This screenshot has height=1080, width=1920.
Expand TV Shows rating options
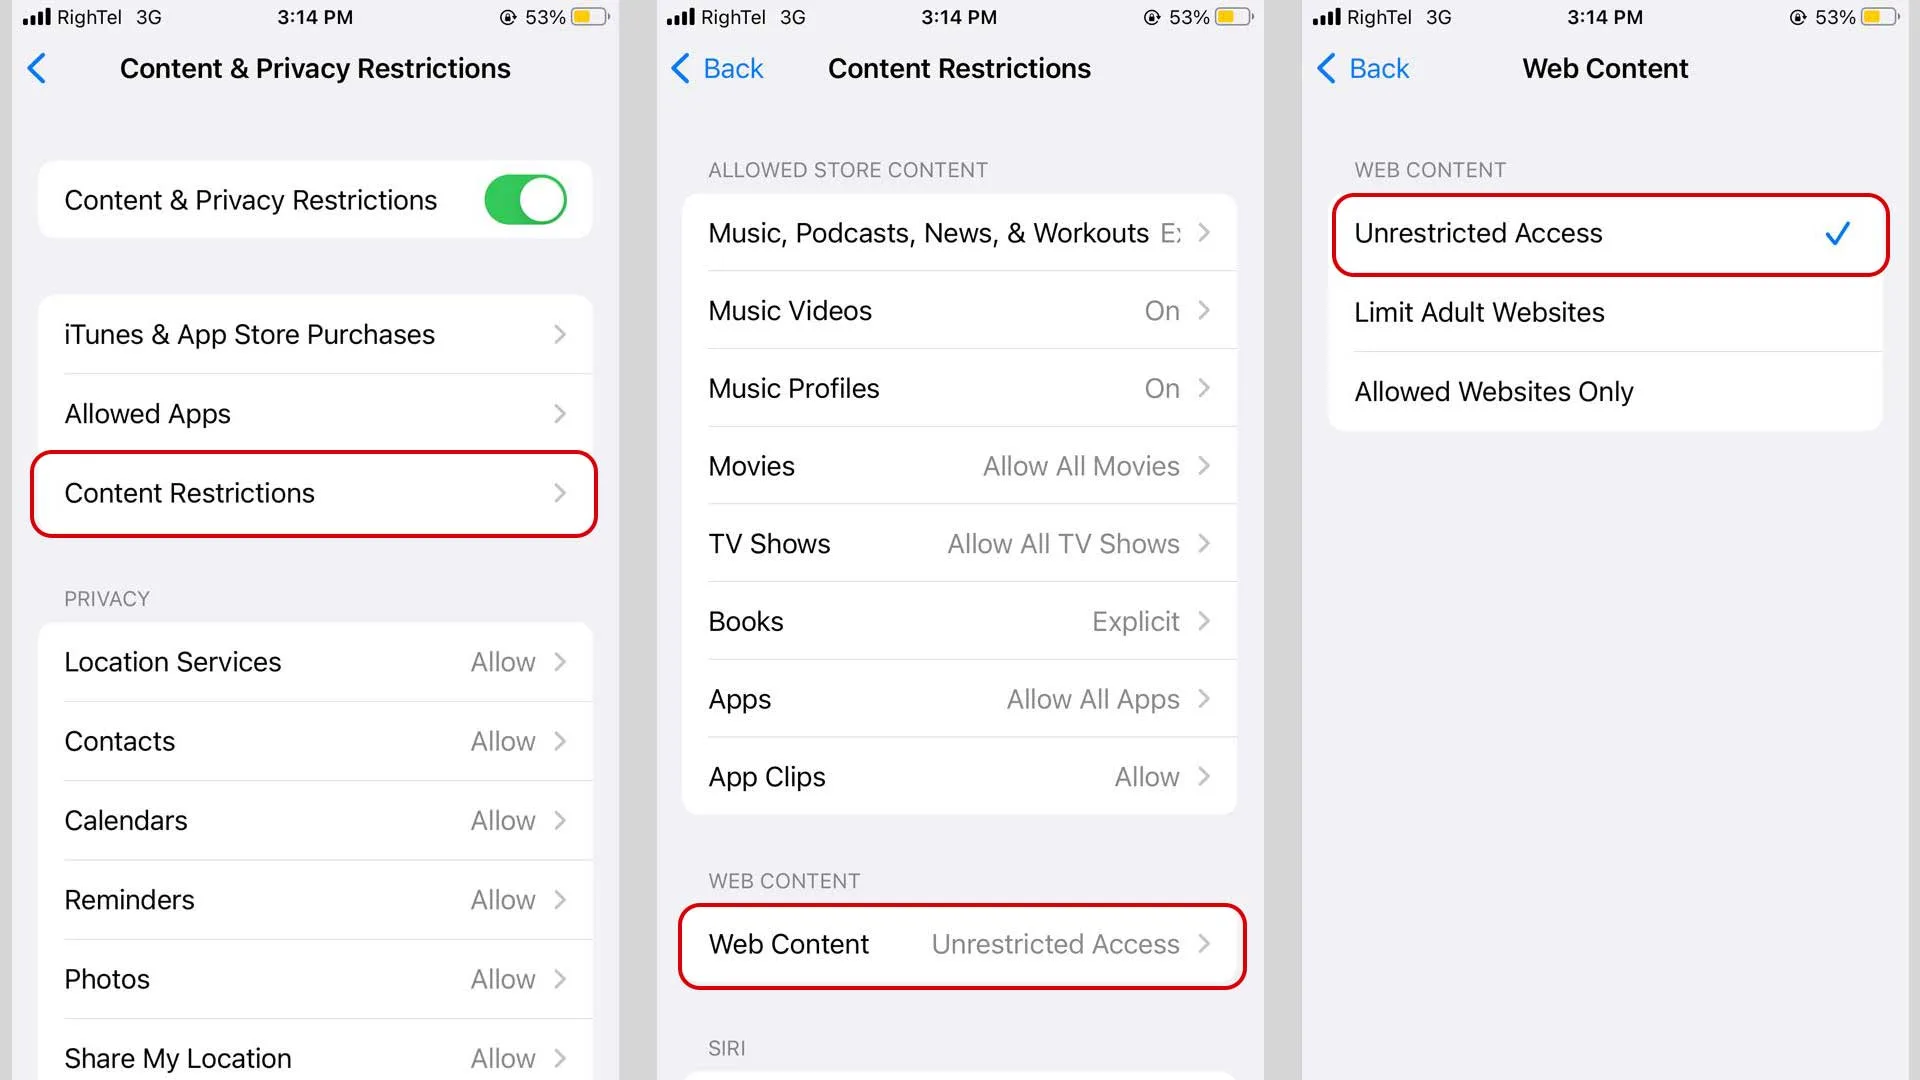(959, 544)
